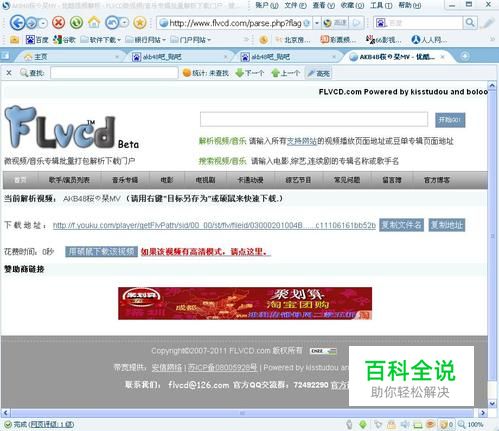Click the Go arrow button after address bar
Viewport: 499px width, 431px height.
pos(356,23)
